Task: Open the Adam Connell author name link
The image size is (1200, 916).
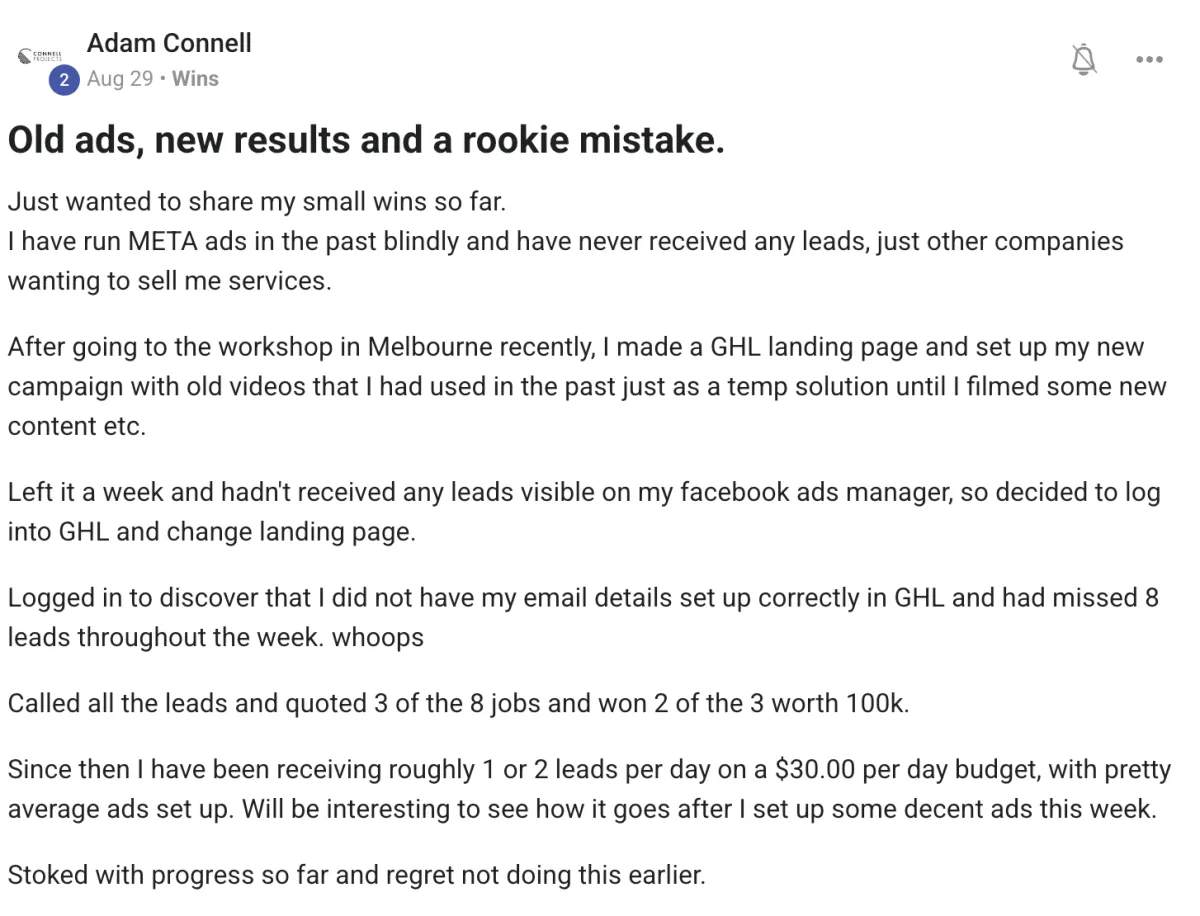Action: [x=169, y=43]
